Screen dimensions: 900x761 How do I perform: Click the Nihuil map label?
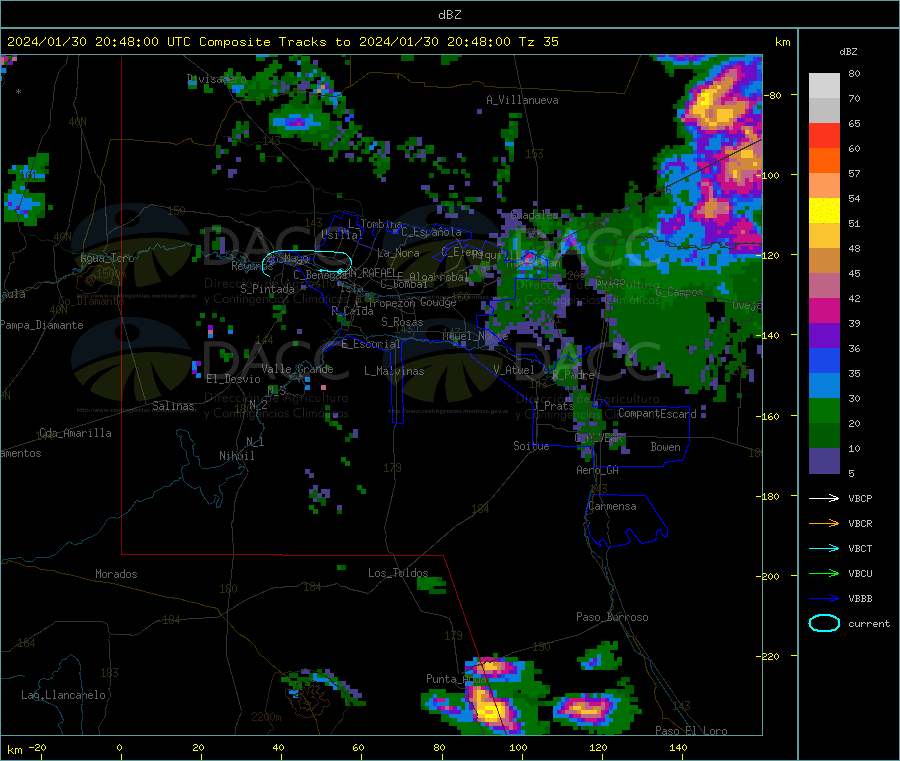click(236, 456)
